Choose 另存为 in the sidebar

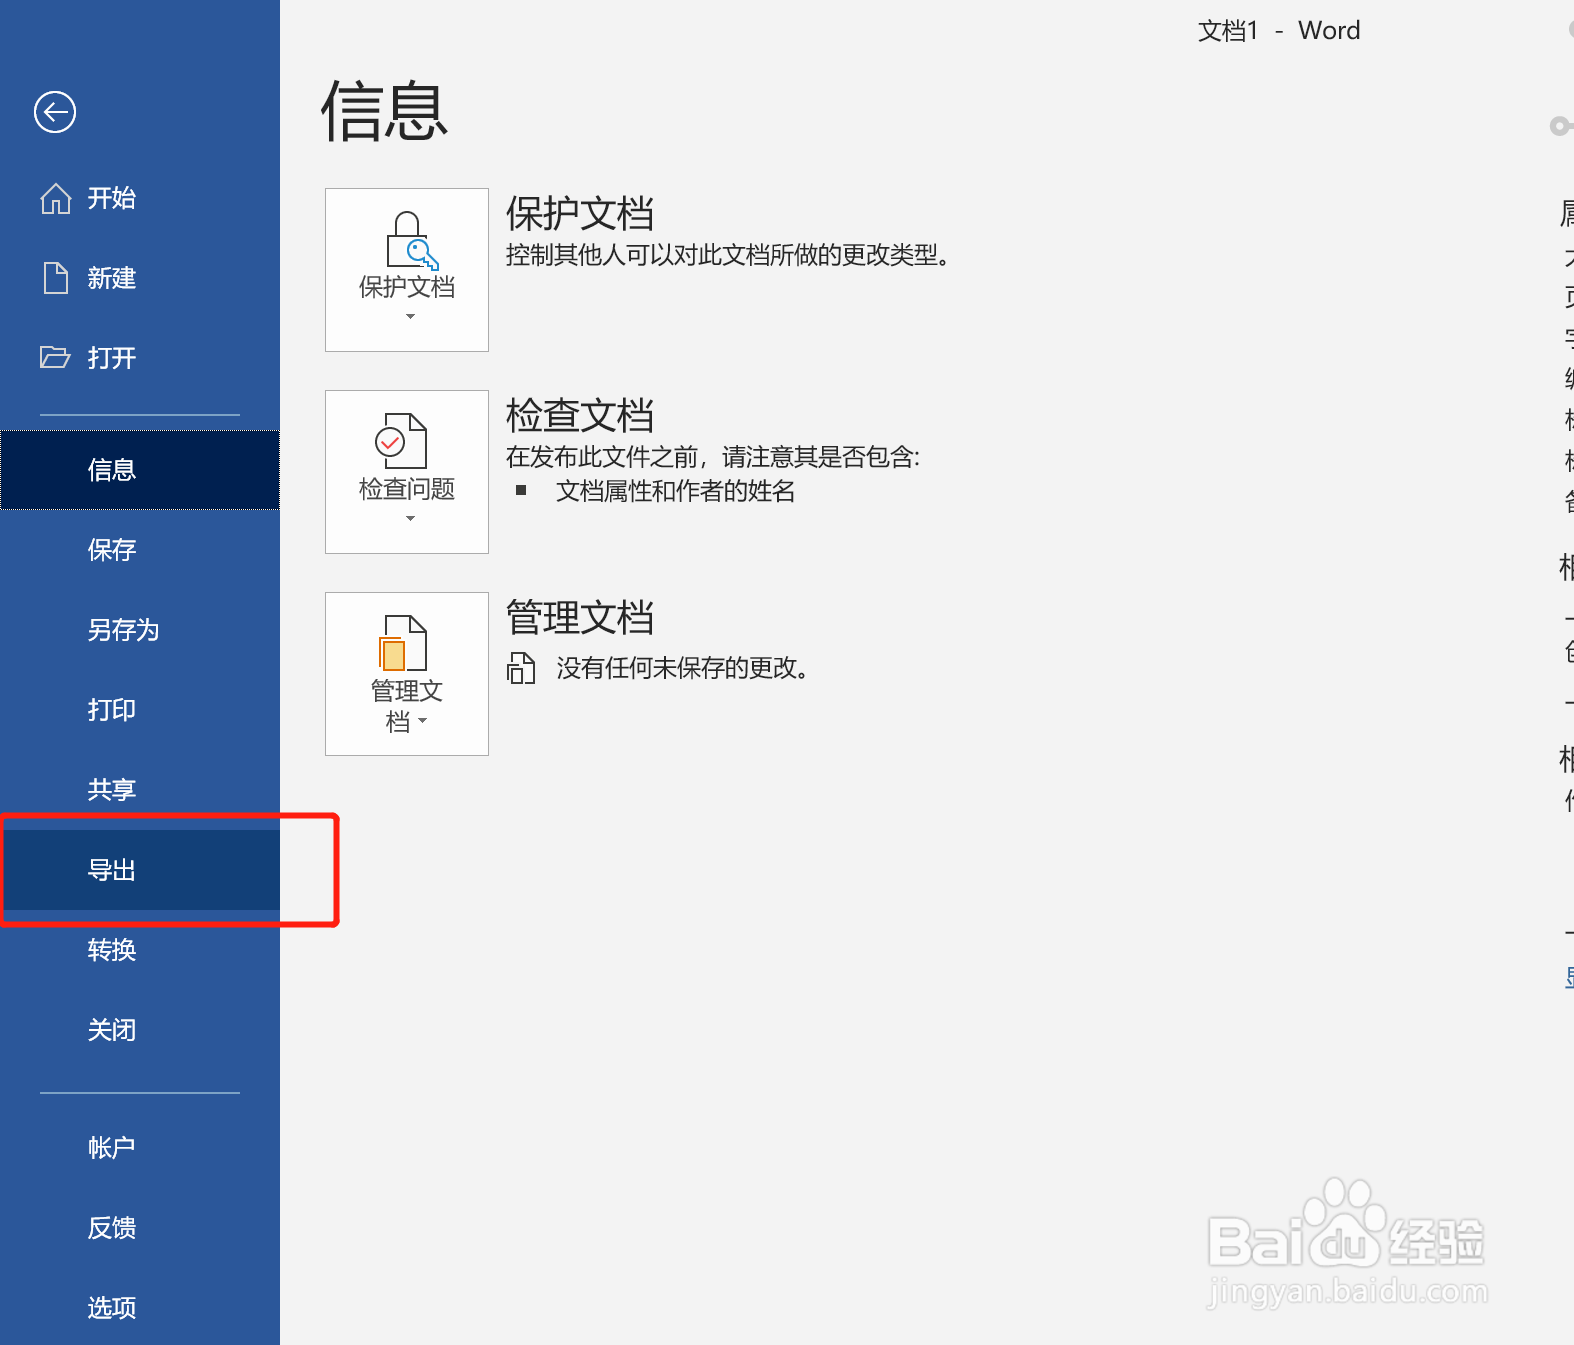pos(140,630)
